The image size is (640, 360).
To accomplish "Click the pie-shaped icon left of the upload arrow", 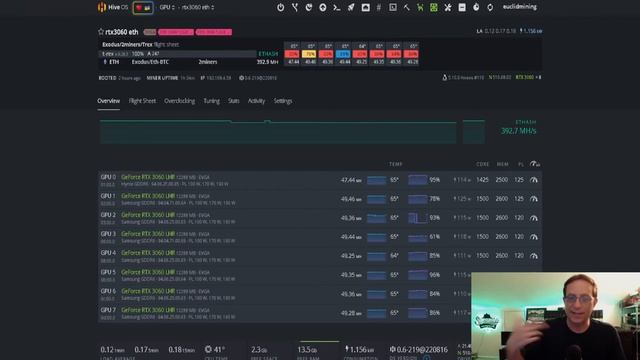I will 309,7.
